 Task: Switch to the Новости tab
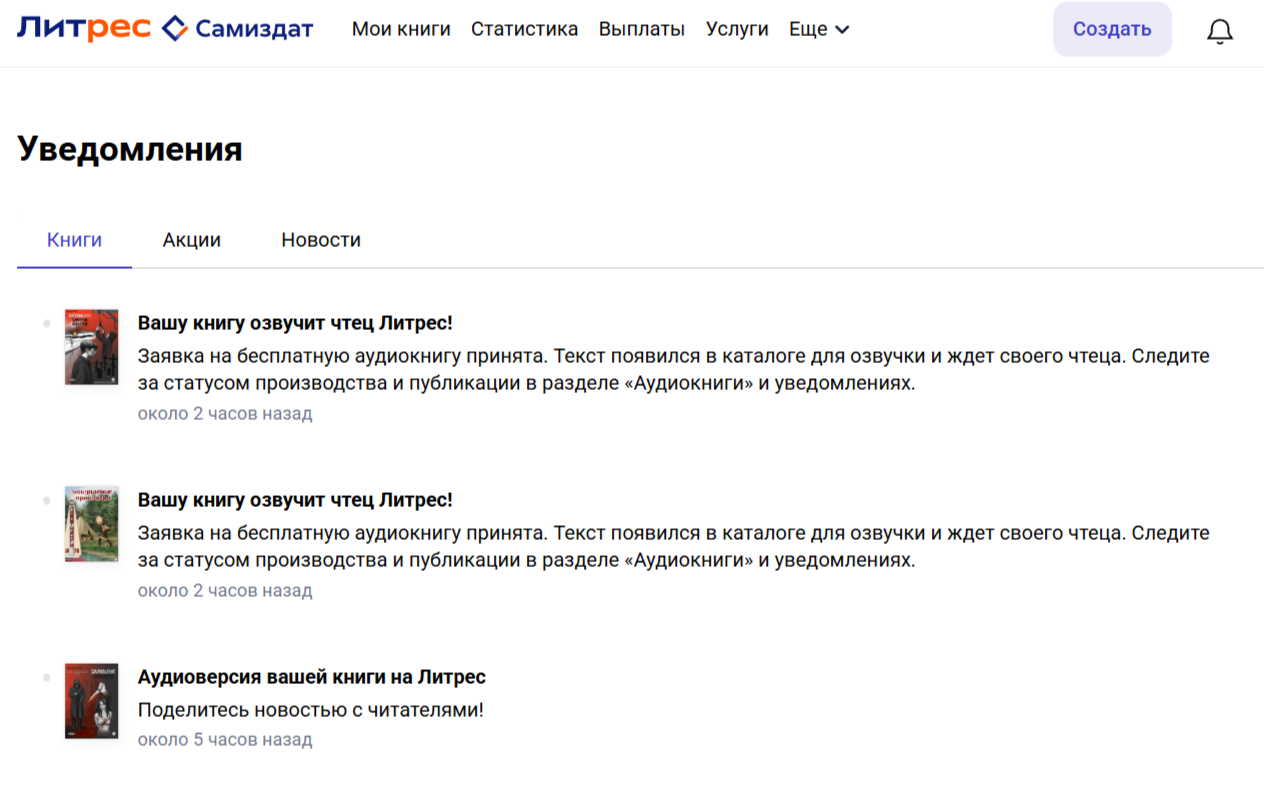tap(320, 240)
